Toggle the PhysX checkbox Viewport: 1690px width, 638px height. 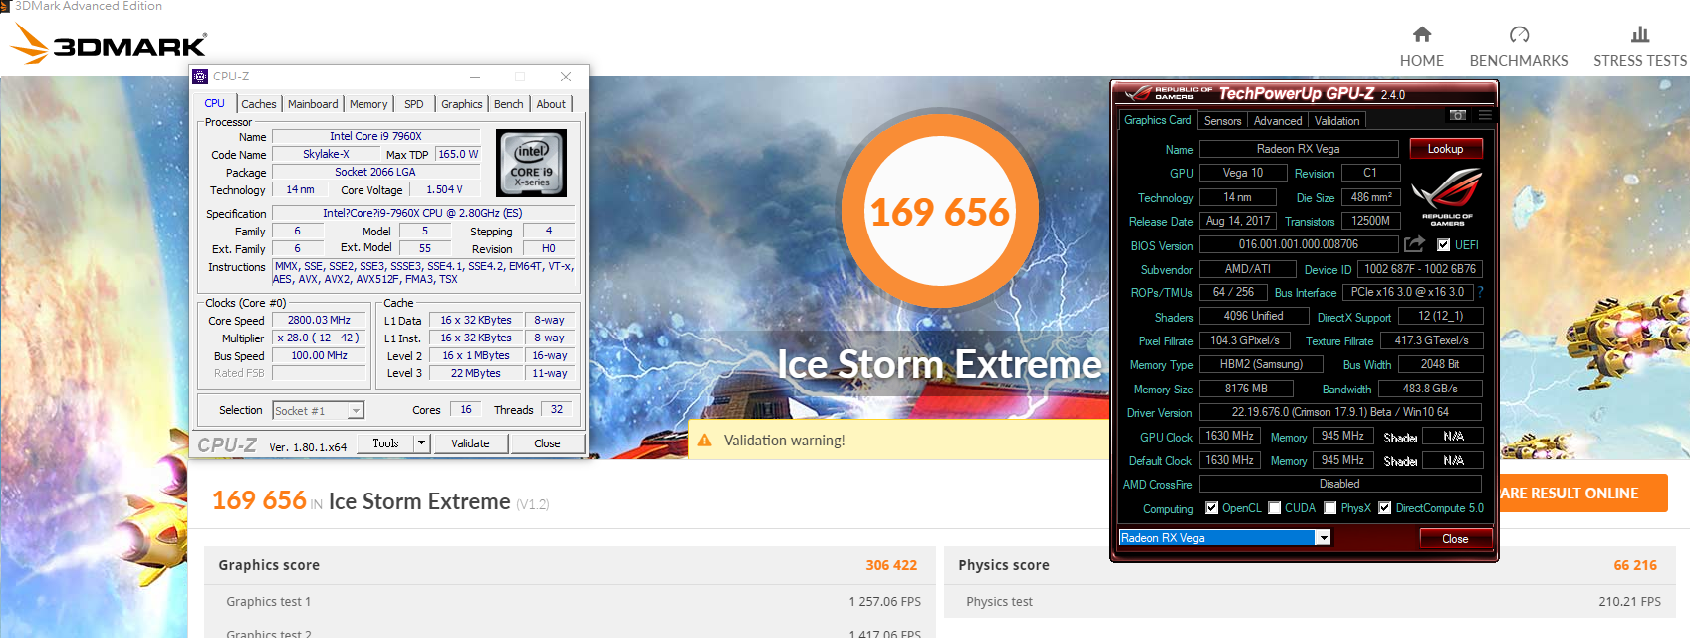pyautogui.click(x=1330, y=508)
